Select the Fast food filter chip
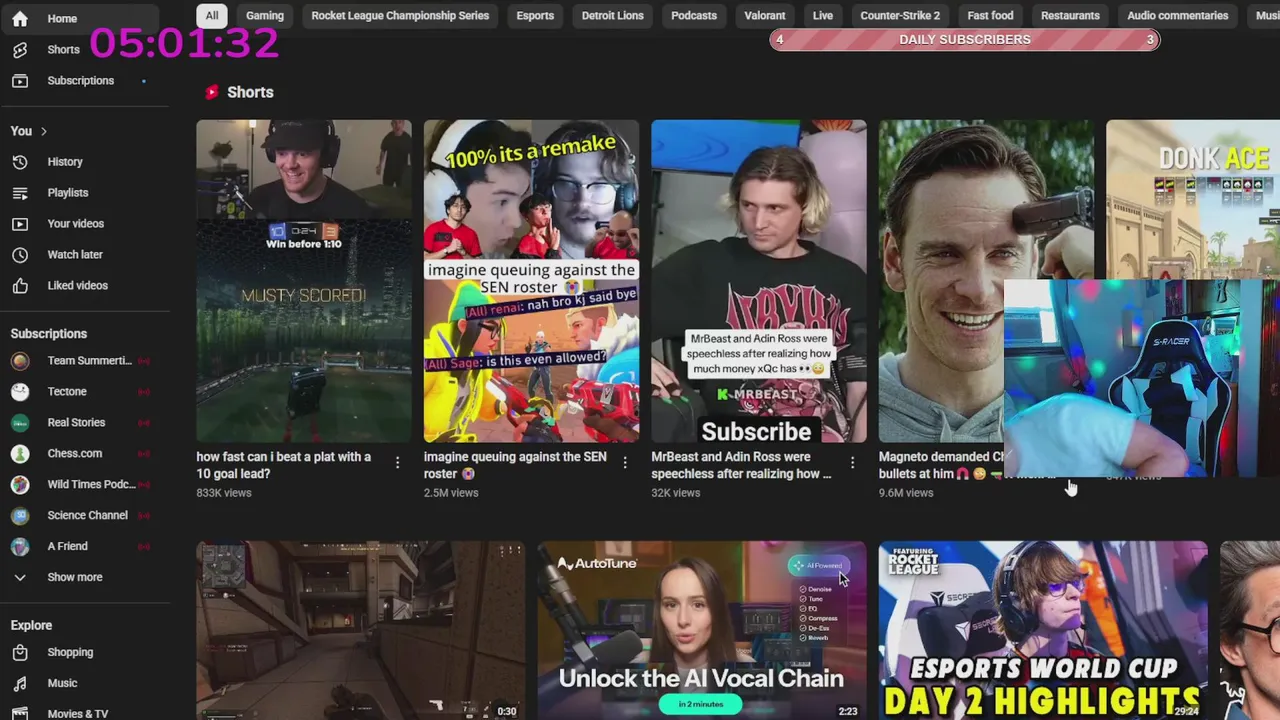1280x720 pixels. [x=990, y=15]
